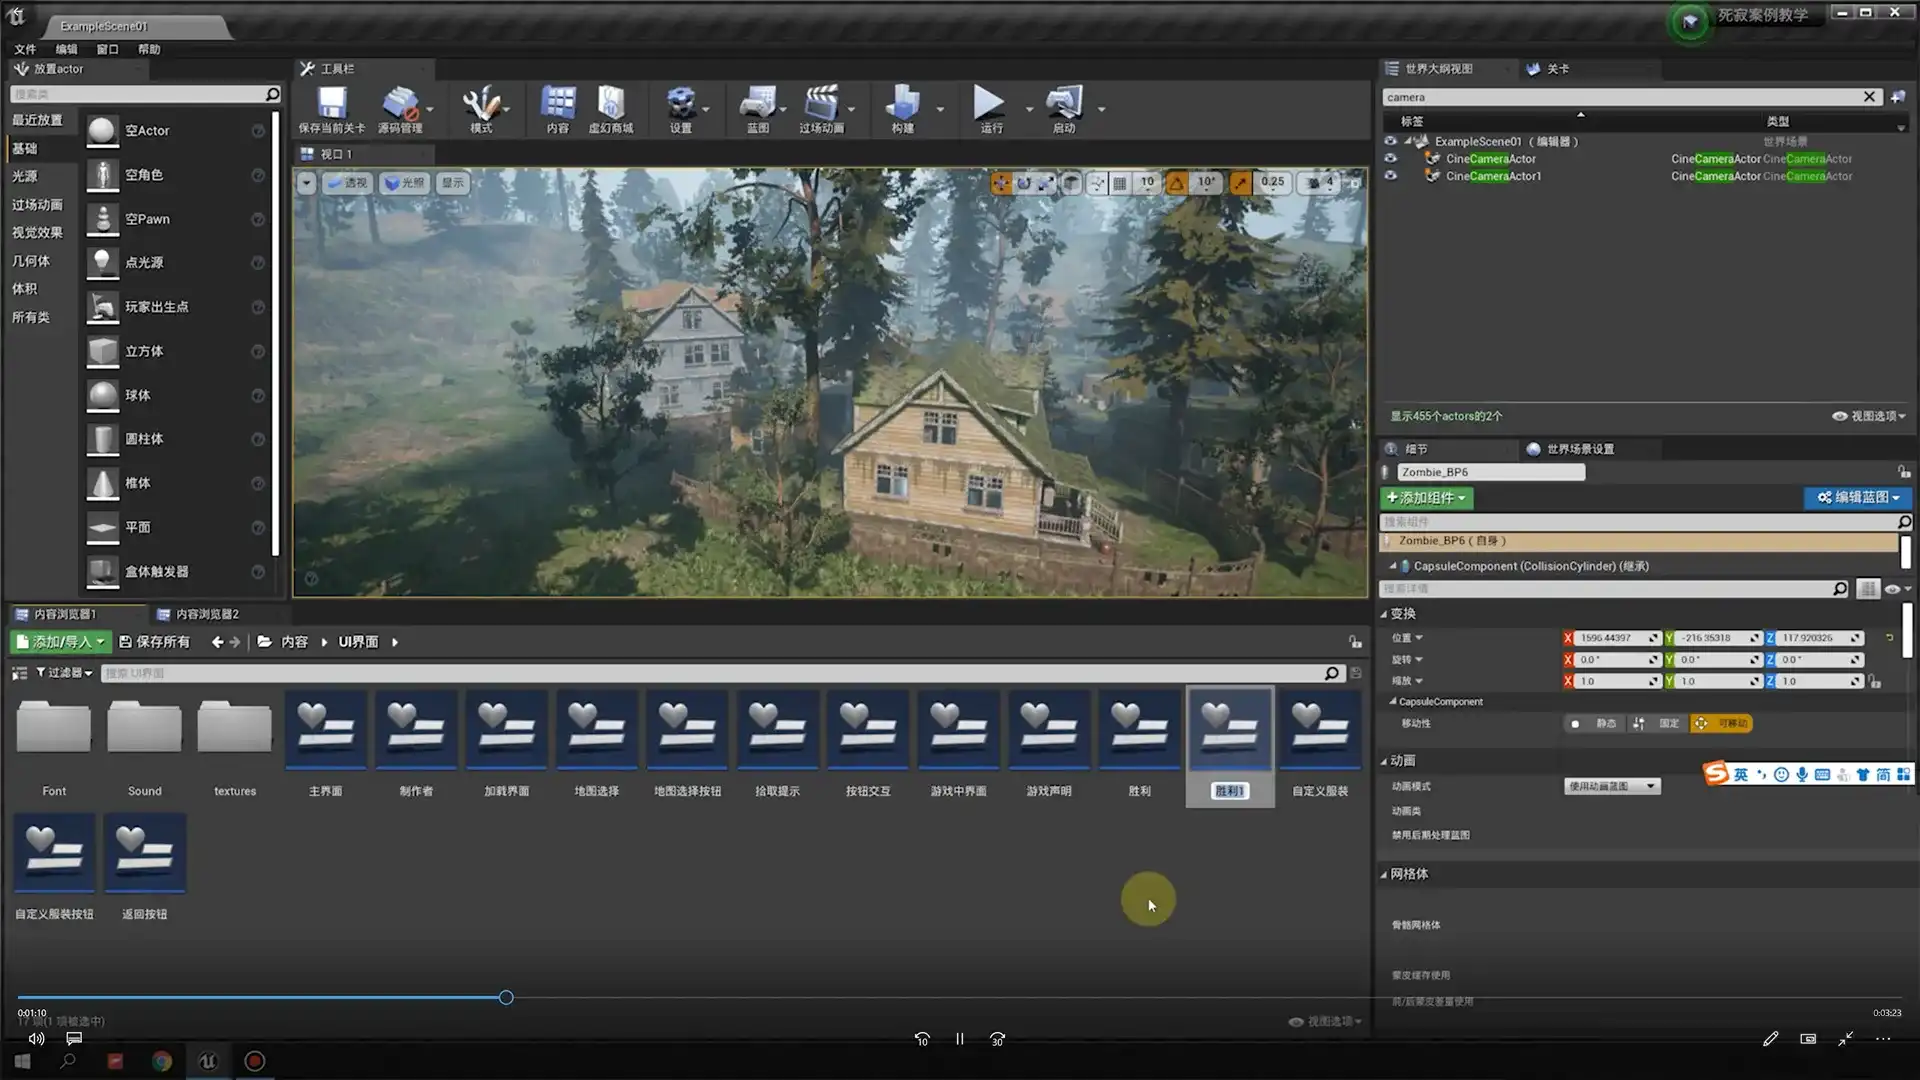Open the 过滤器 Filters dropdown

tap(65, 673)
